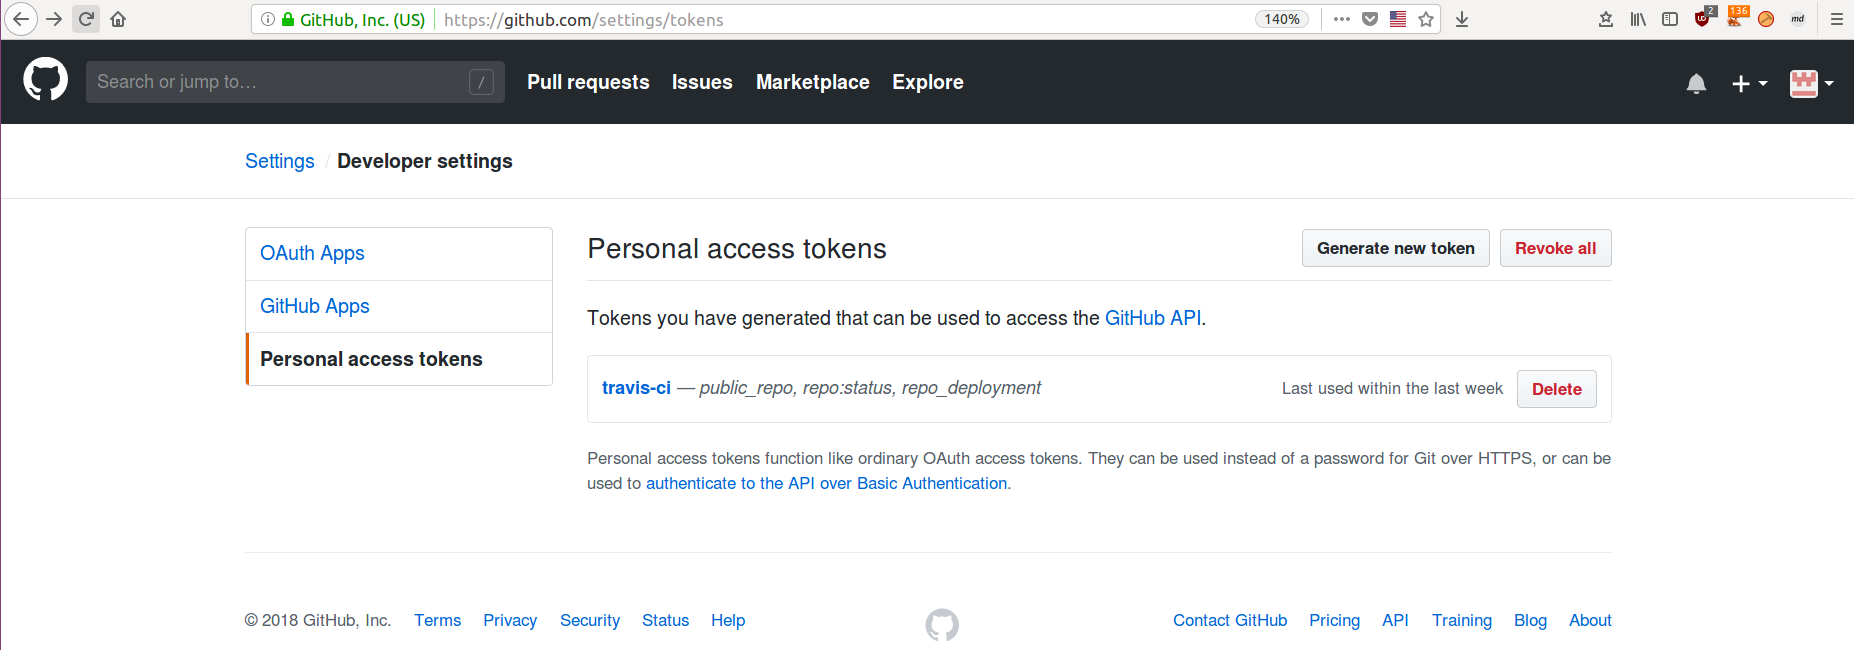1854x650 pixels.
Task: Go to the browser home page icon
Action: [x=118, y=19]
